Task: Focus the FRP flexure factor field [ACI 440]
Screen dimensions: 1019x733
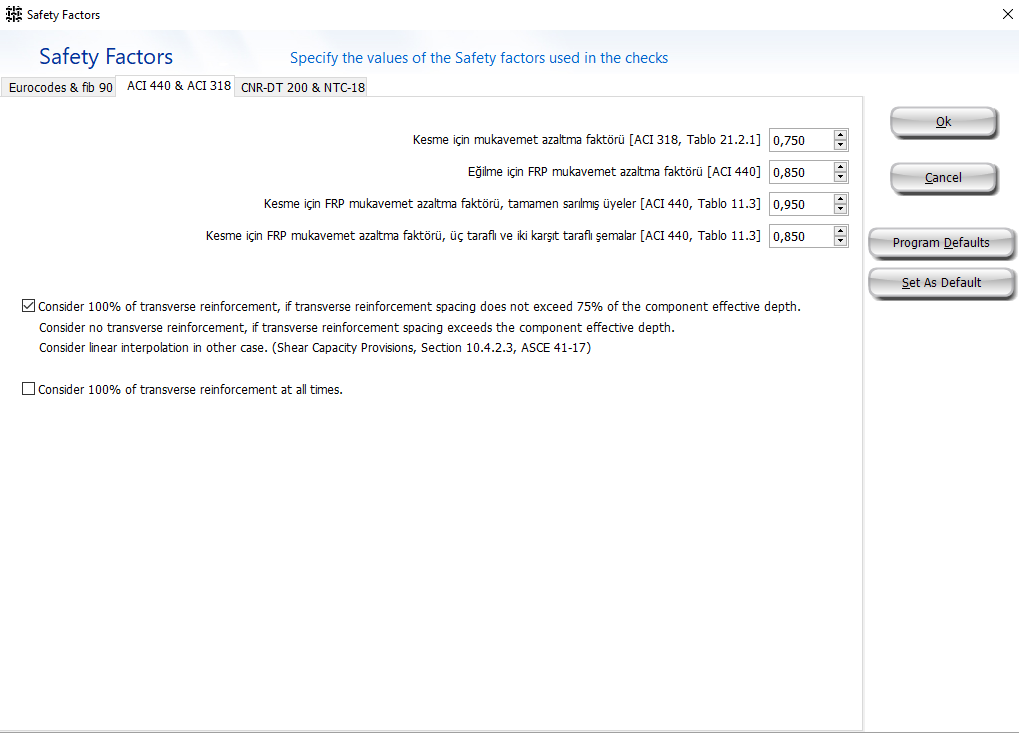Action: tap(801, 172)
